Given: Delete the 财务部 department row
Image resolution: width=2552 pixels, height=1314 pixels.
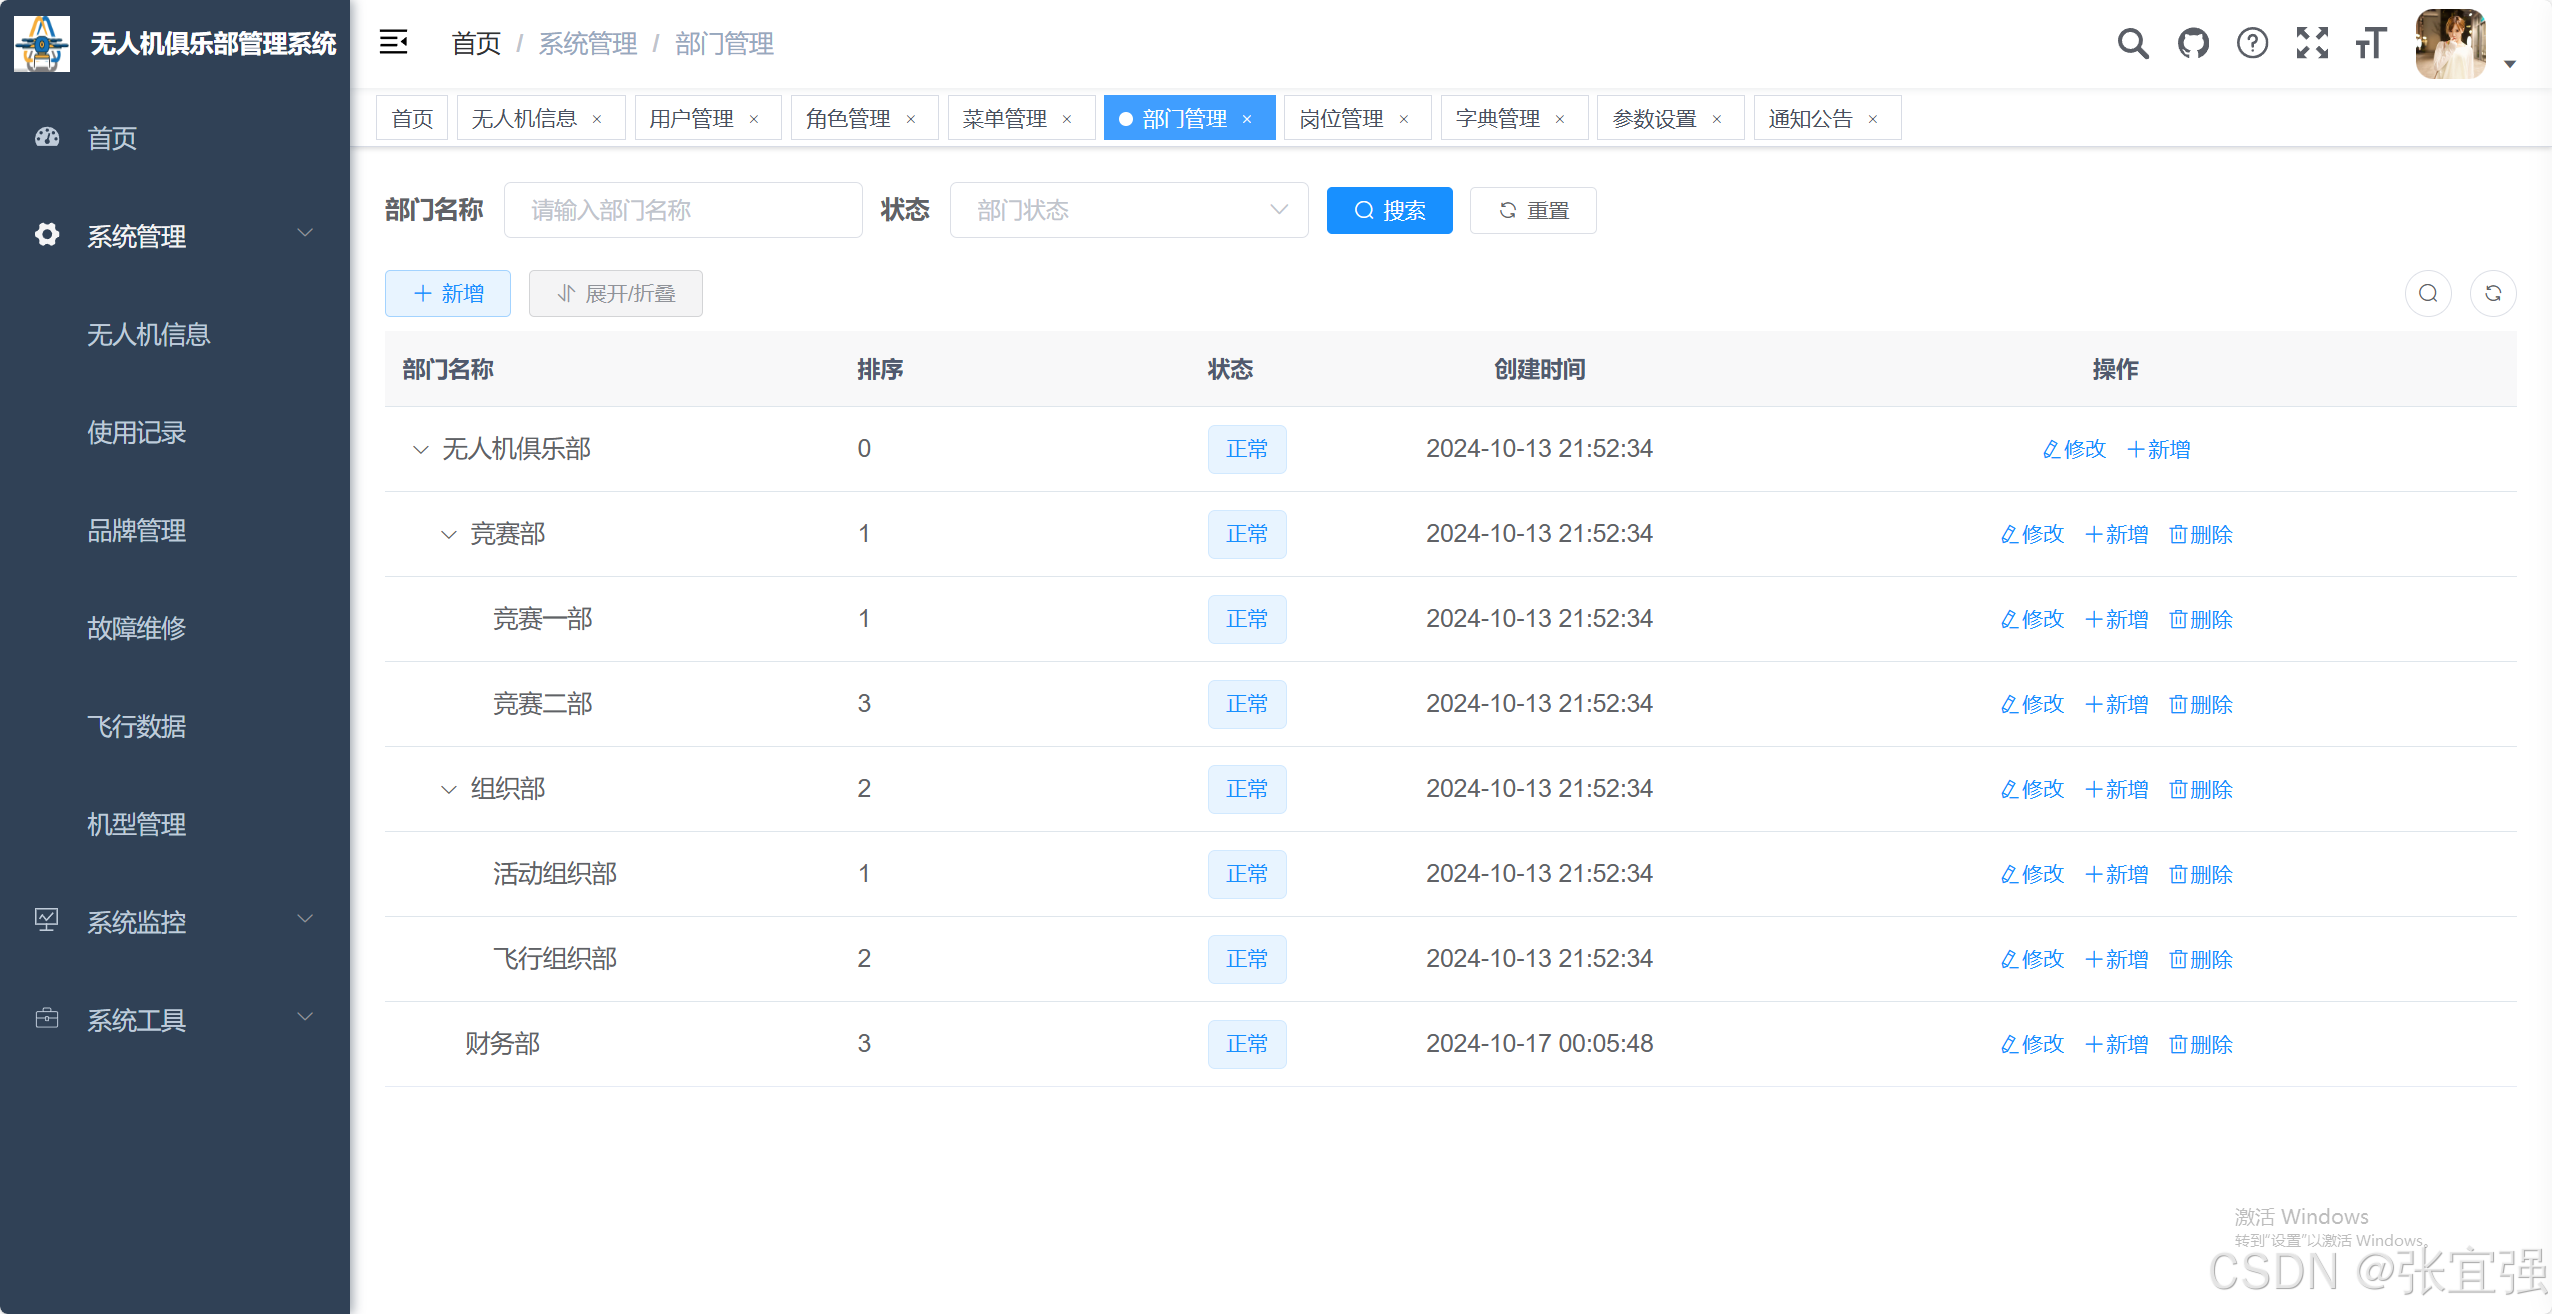Looking at the screenshot, I should (x=2200, y=1044).
